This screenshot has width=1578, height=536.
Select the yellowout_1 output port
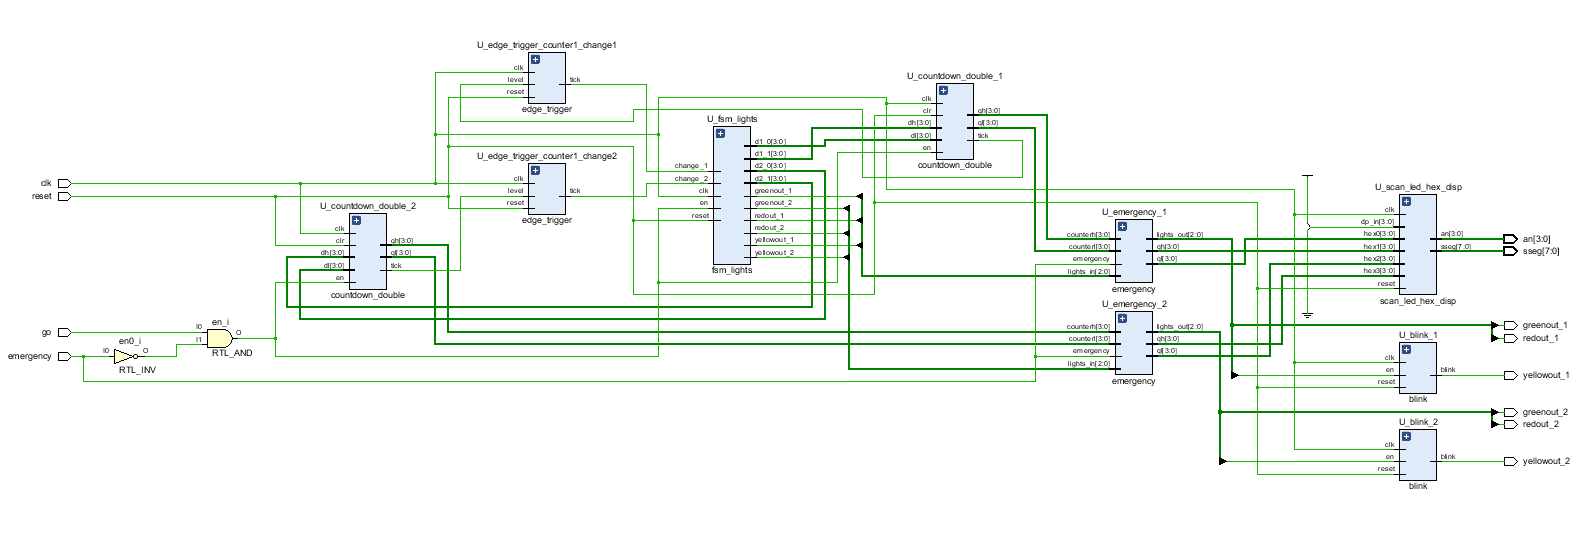point(1510,375)
